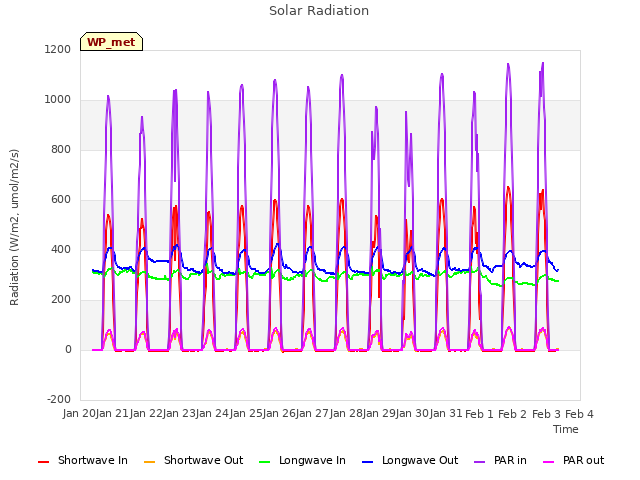Click the -200 y-axis tick label
Viewport: 640px width, 480px height.
pos(59,399)
